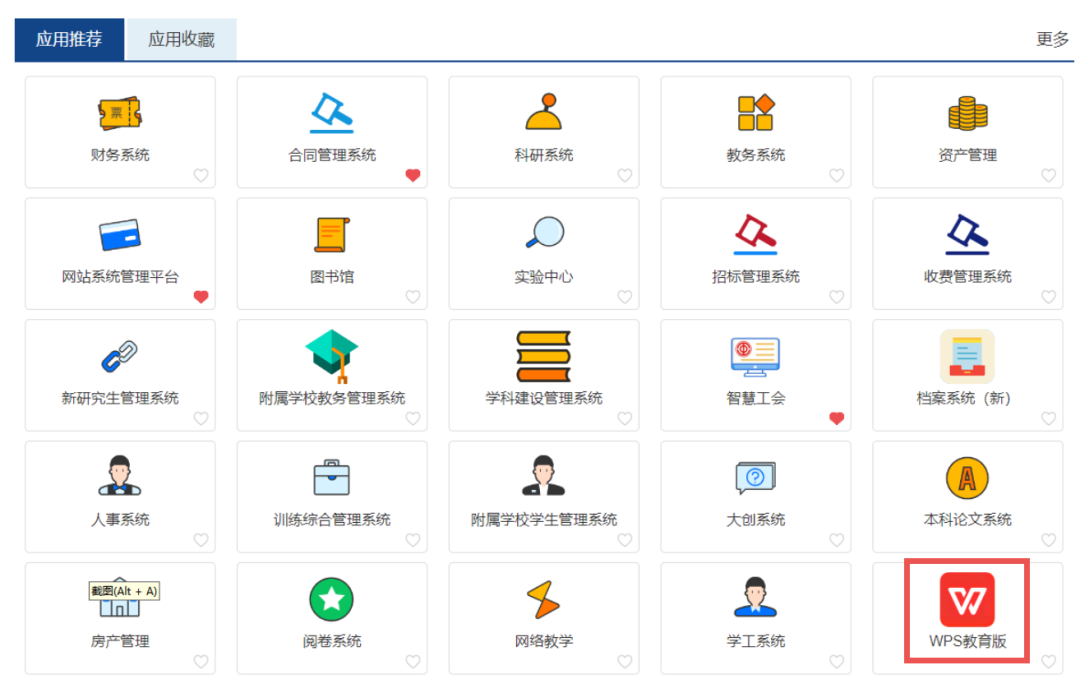Open the 网站系统管理平台 card icon
This screenshot has height=693, width=1080.
(120, 235)
